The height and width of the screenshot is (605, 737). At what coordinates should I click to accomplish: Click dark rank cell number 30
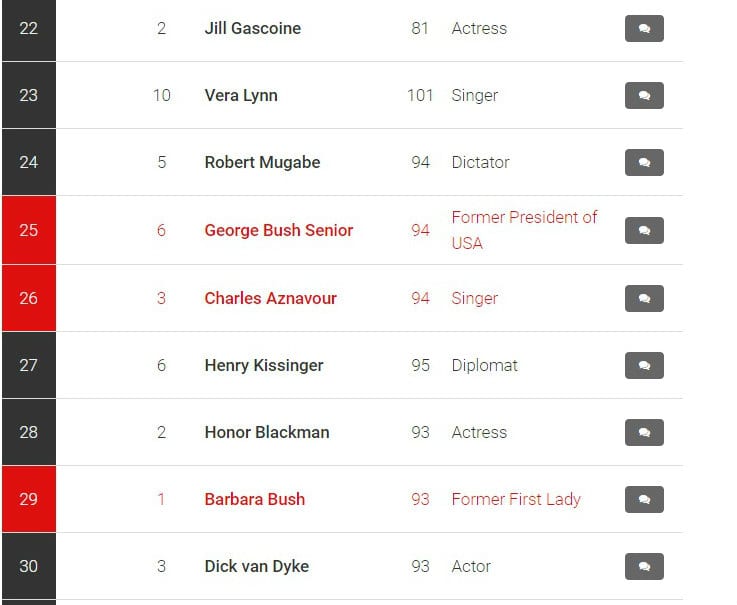(29, 566)
